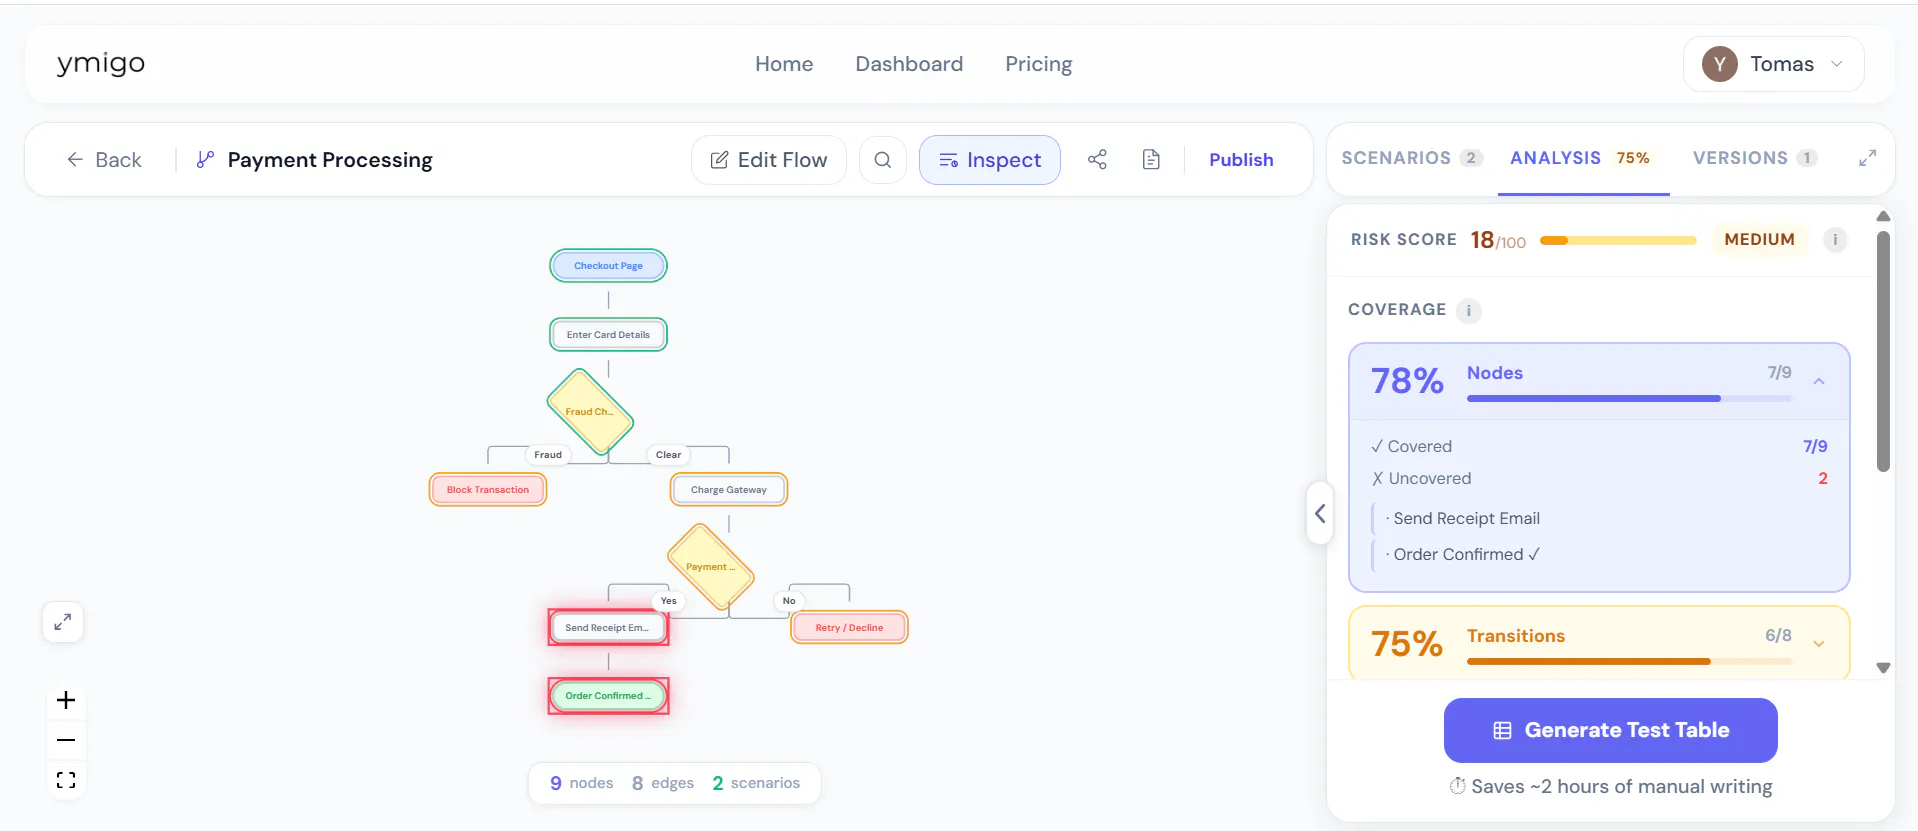Screen dimensions: 1918x831
Task: Click the Publish link
Action: pos(1241,160)
